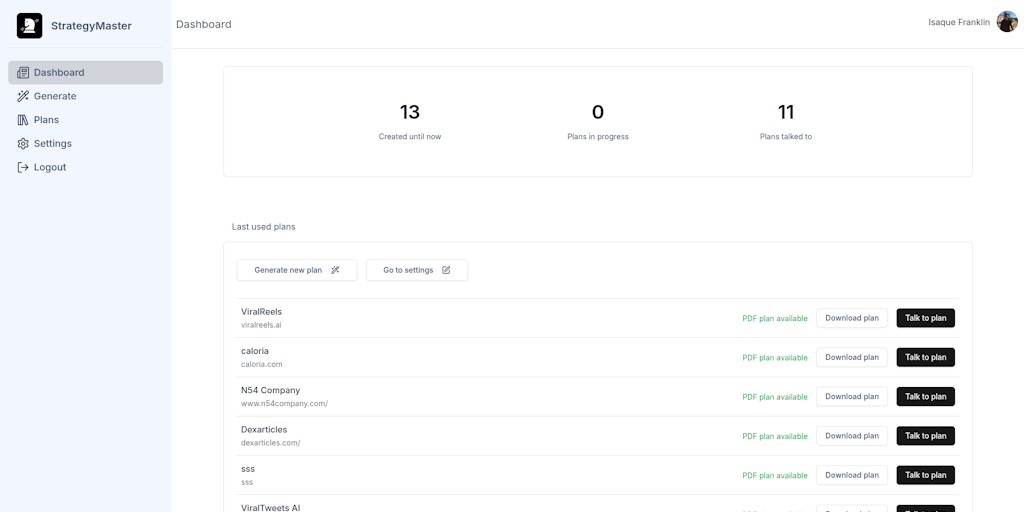Screen dimensions: 1024x512
Task: Click PDF plan available for sss
Action: (x=775, y=475)
